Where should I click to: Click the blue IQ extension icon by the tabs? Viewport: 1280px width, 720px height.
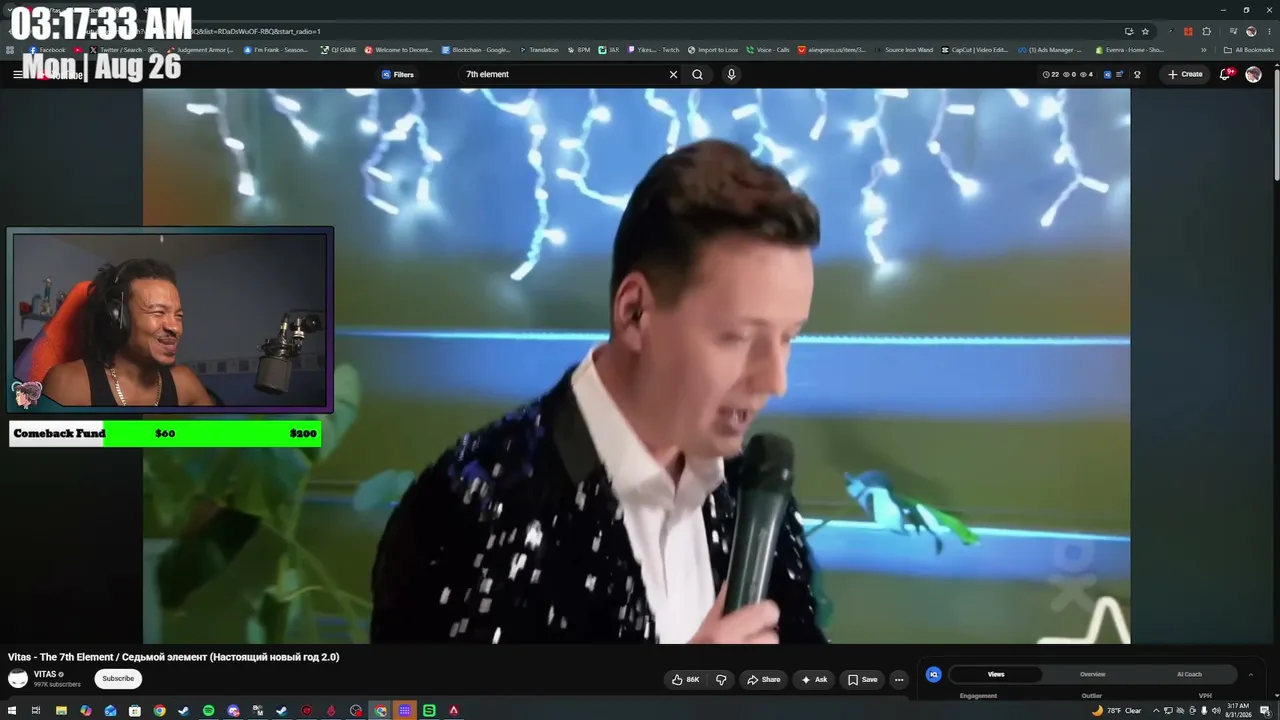[x=934, y=675]
